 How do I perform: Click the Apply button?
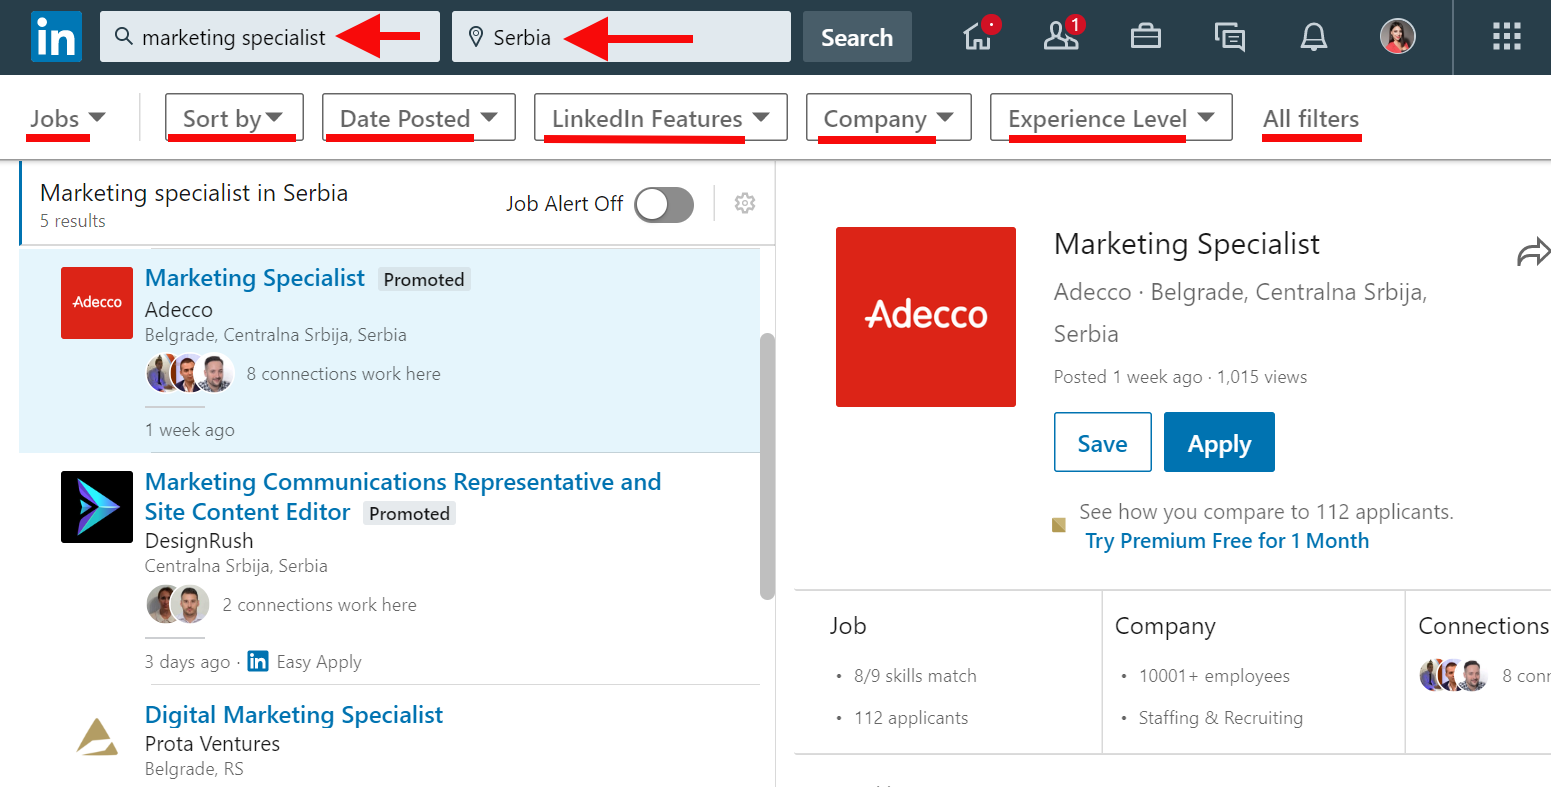[x=1219, y=442]
